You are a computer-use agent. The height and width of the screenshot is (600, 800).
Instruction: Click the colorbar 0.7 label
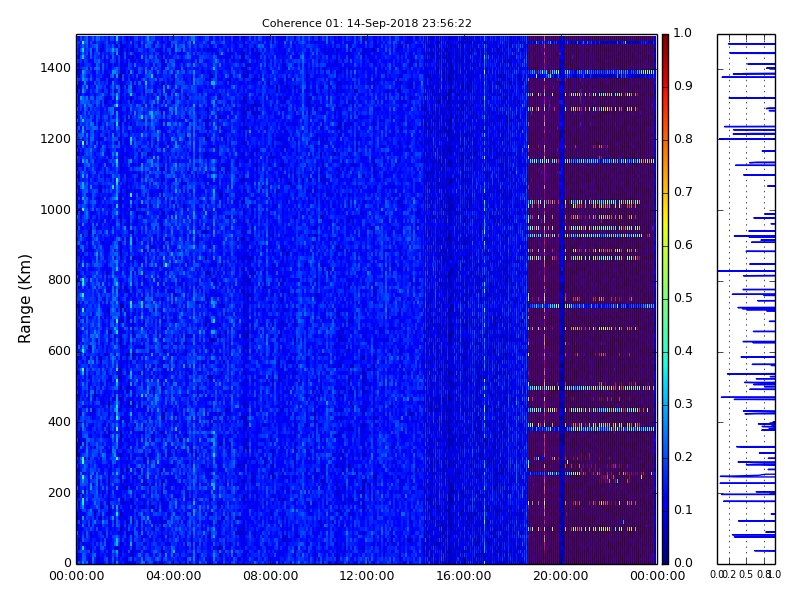[683, 192]
